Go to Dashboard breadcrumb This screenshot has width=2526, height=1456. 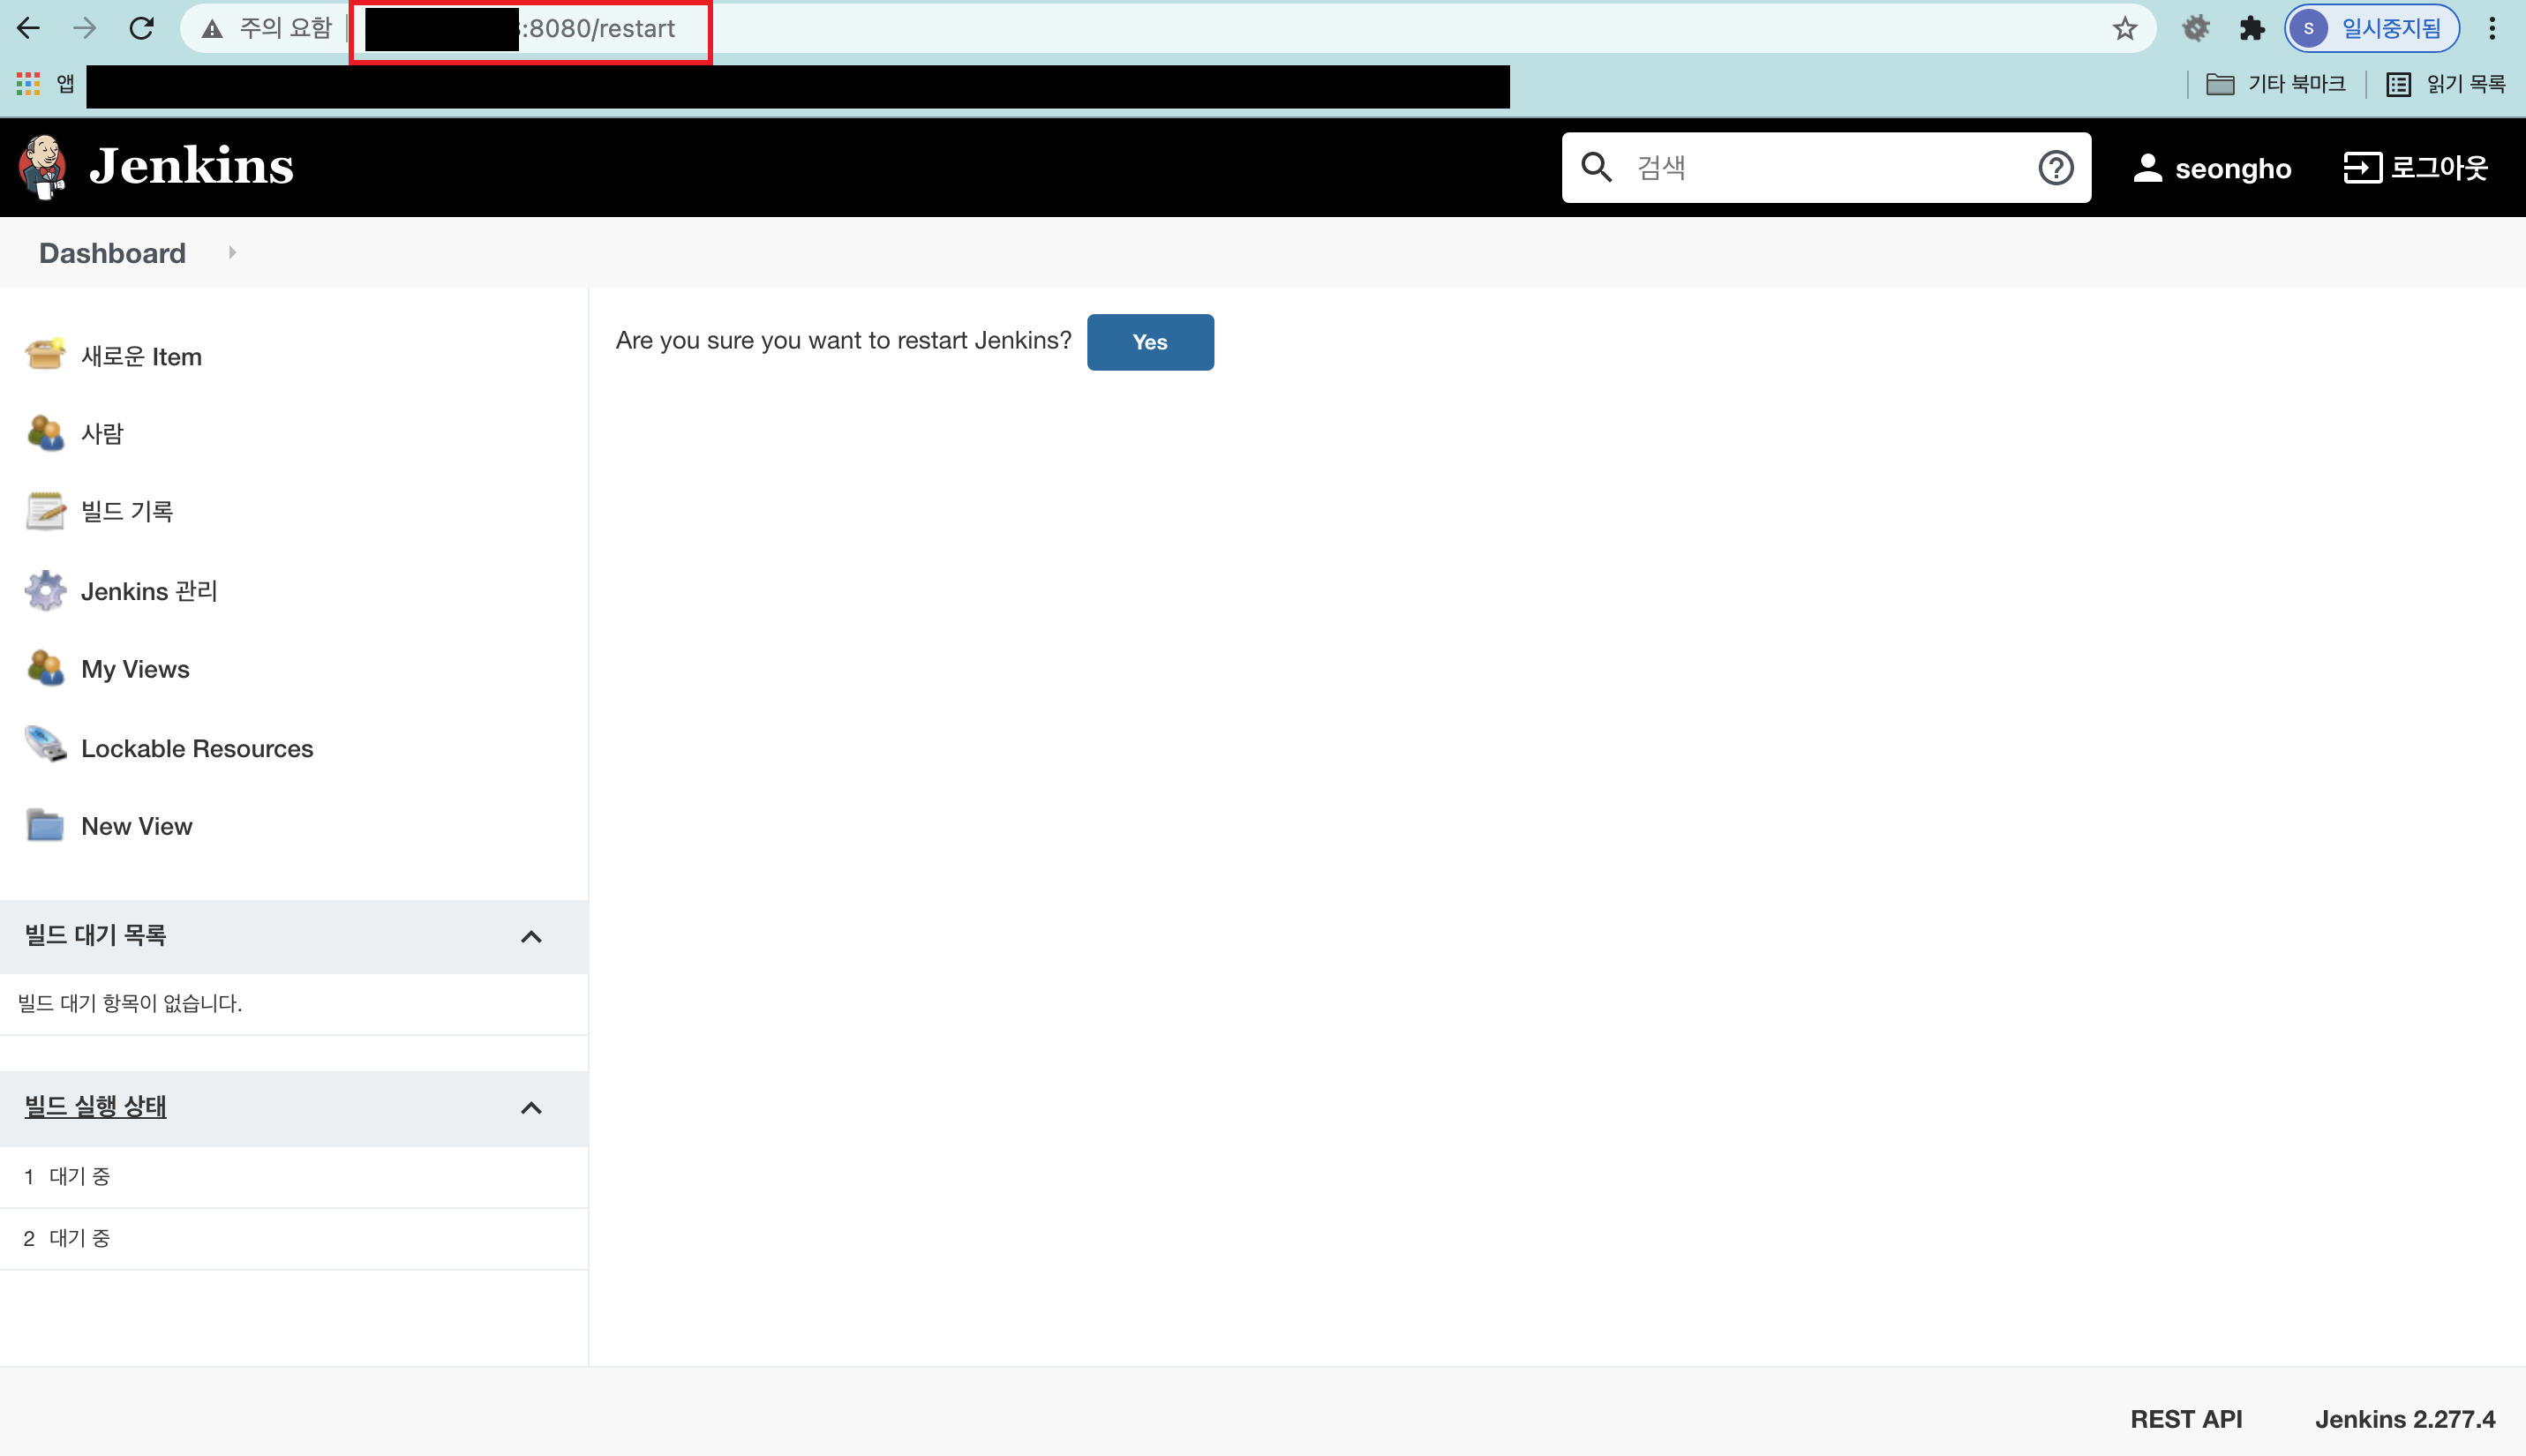[x=112, y=253]
